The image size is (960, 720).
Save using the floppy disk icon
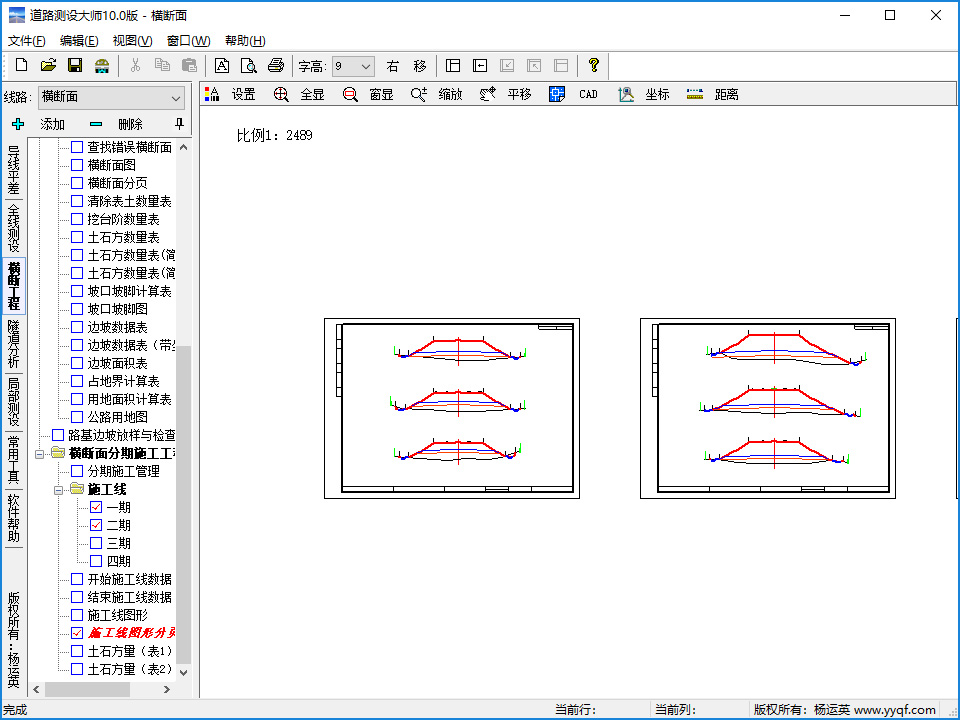click(75, 65)
